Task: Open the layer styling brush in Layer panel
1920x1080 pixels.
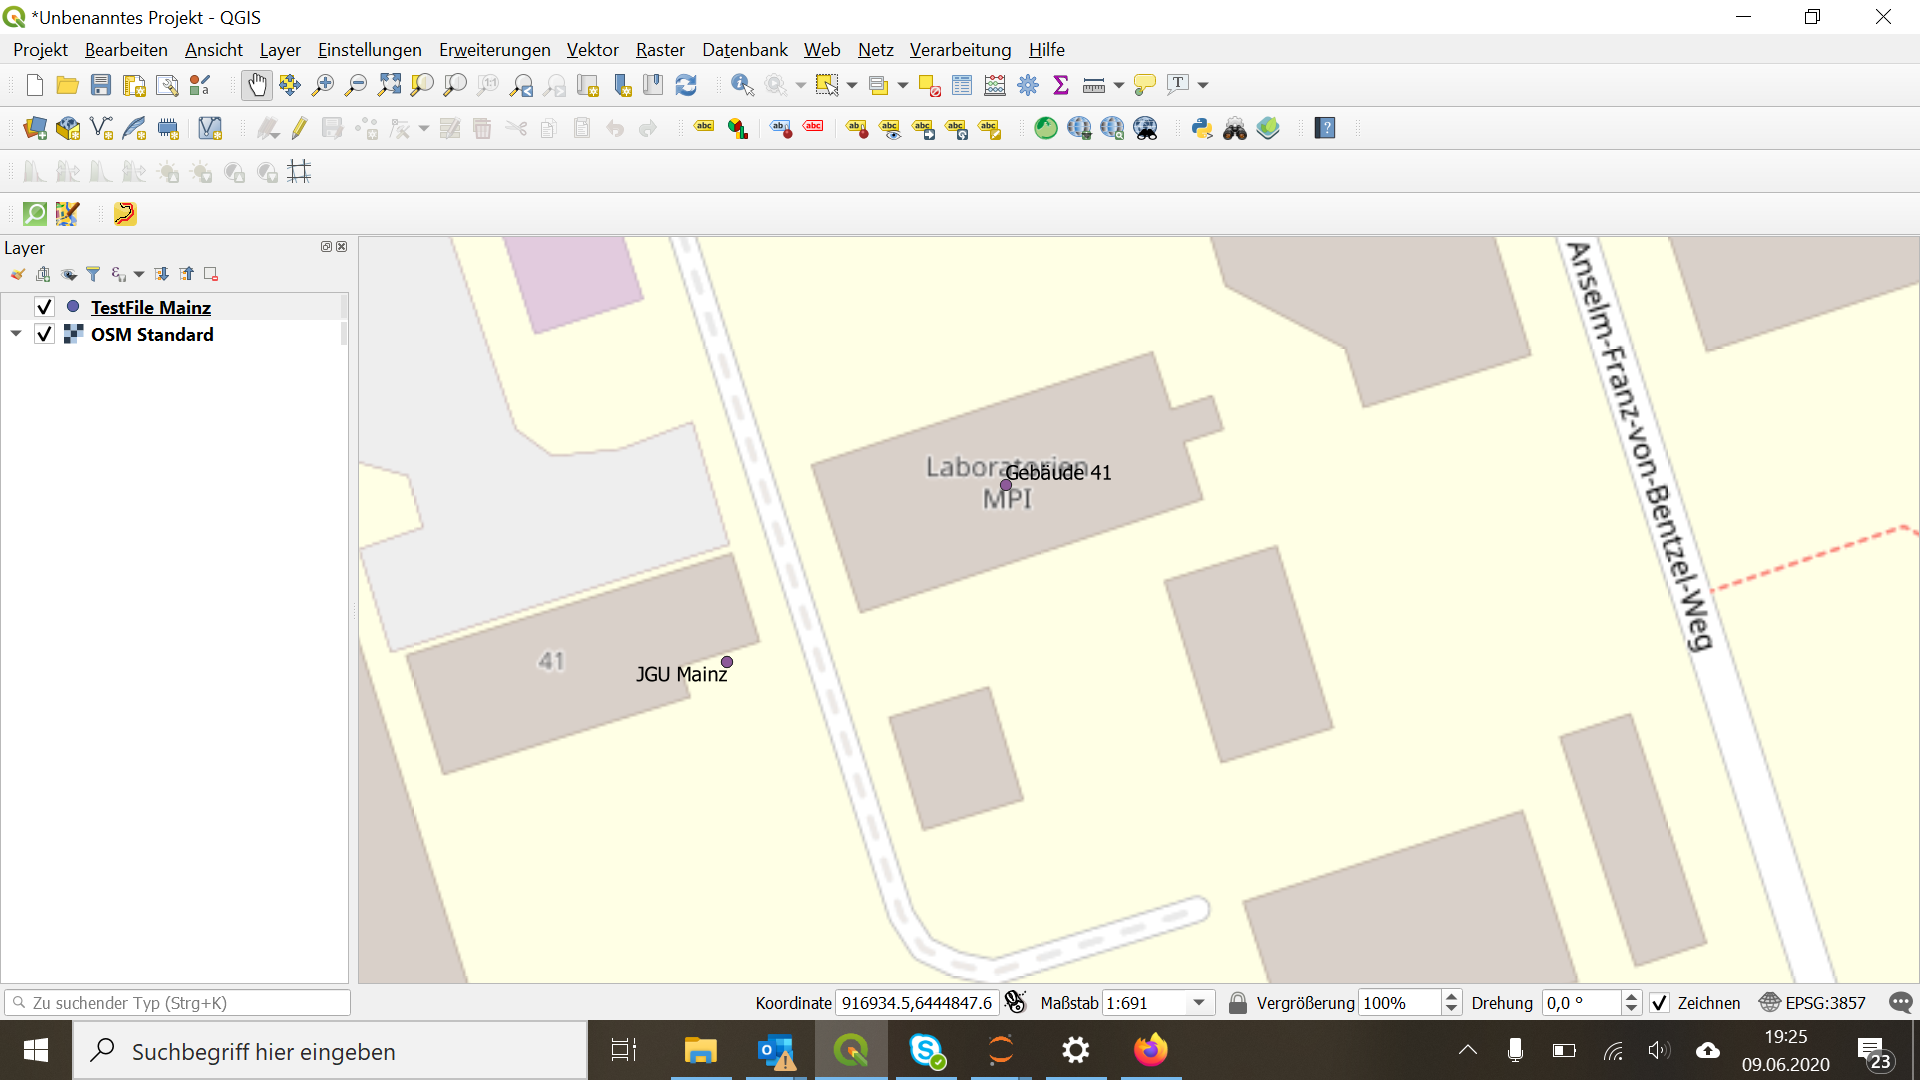Action: point(18,274)
